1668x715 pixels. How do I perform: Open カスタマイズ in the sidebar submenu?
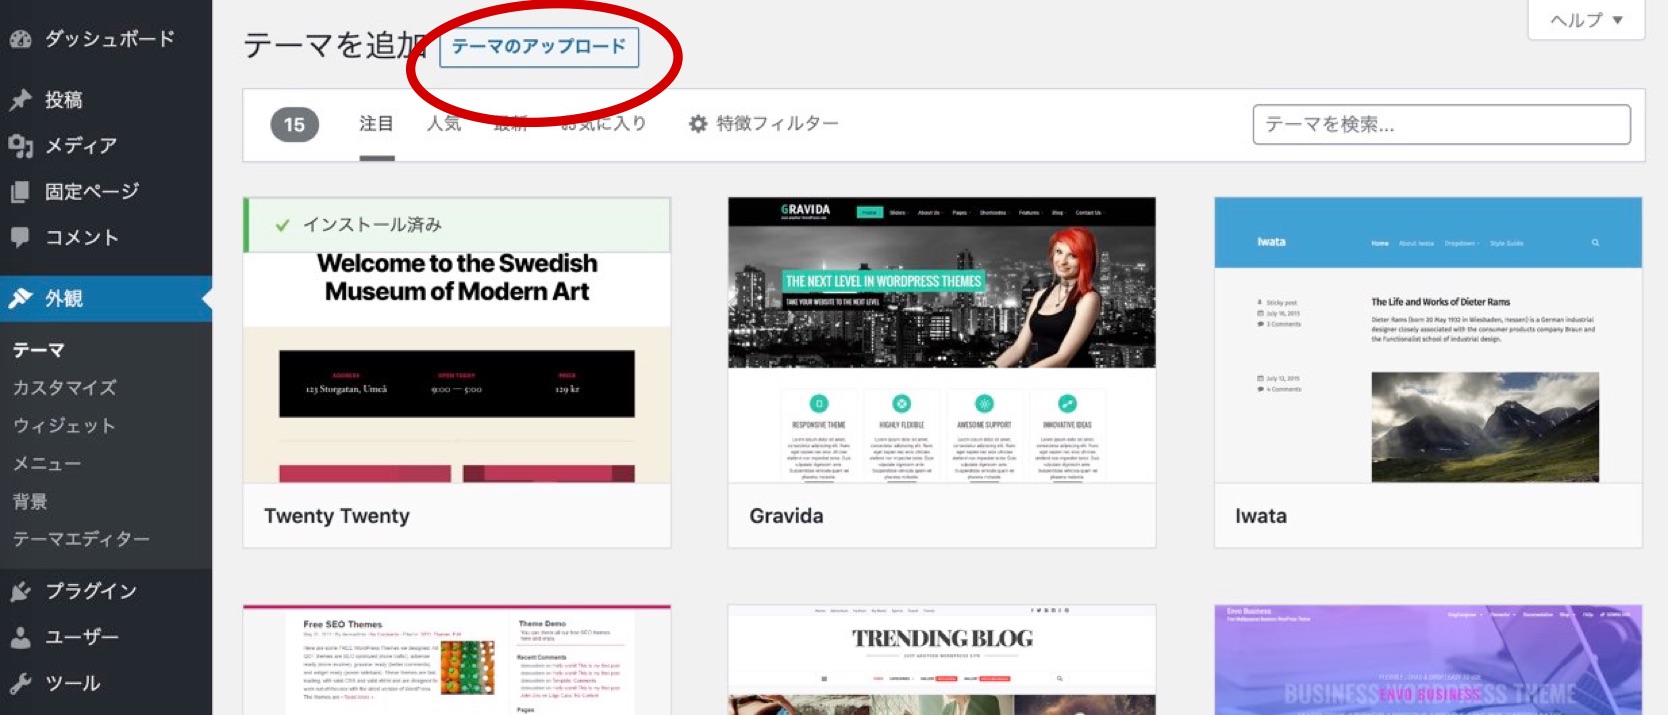coord(65,388)
